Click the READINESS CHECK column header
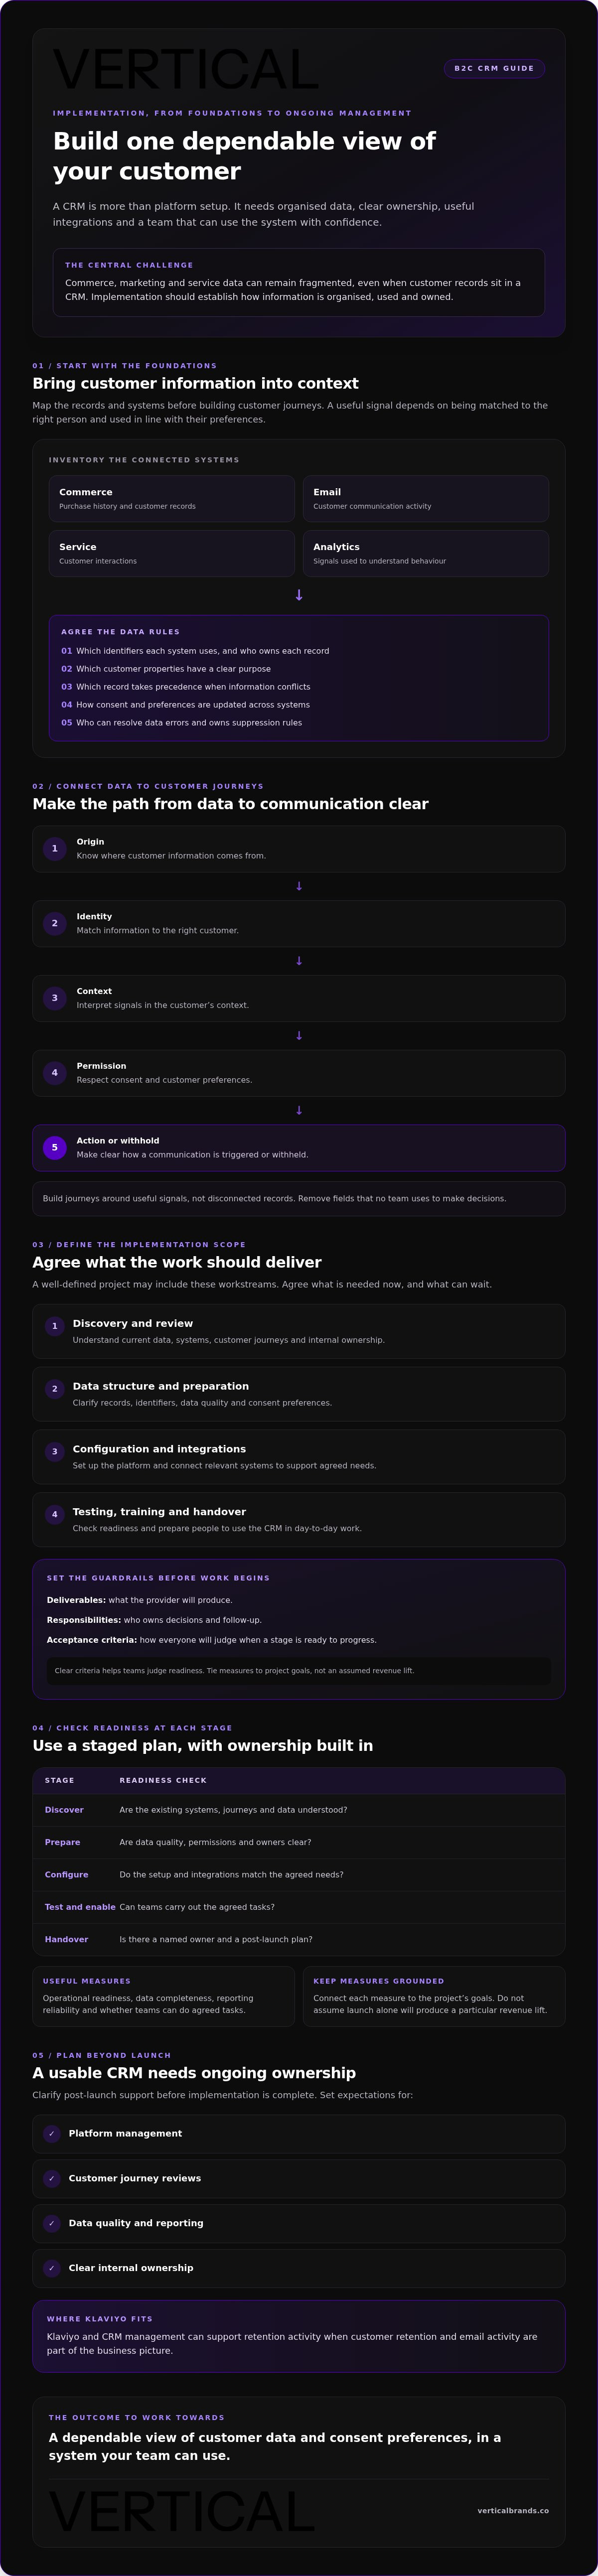This screenshot has width=598, height=2576. point(163,1780)
